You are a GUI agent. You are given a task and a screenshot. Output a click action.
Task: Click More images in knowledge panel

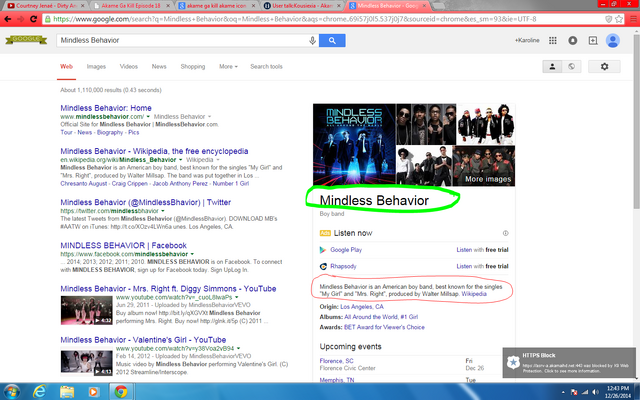488,179
